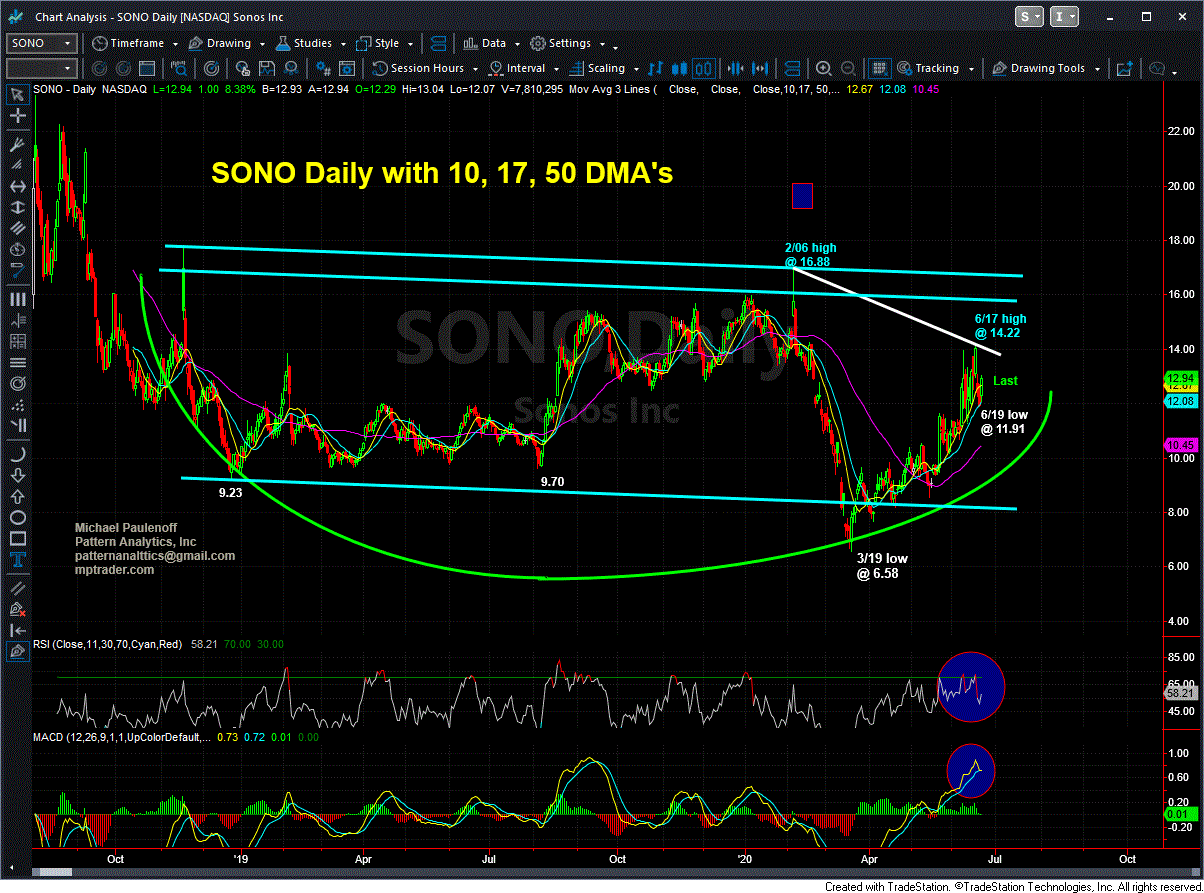The width and height of the screenshot is (1204, 893).
Task: Click the I button in title bar
Action: [x=1062, y=16]
